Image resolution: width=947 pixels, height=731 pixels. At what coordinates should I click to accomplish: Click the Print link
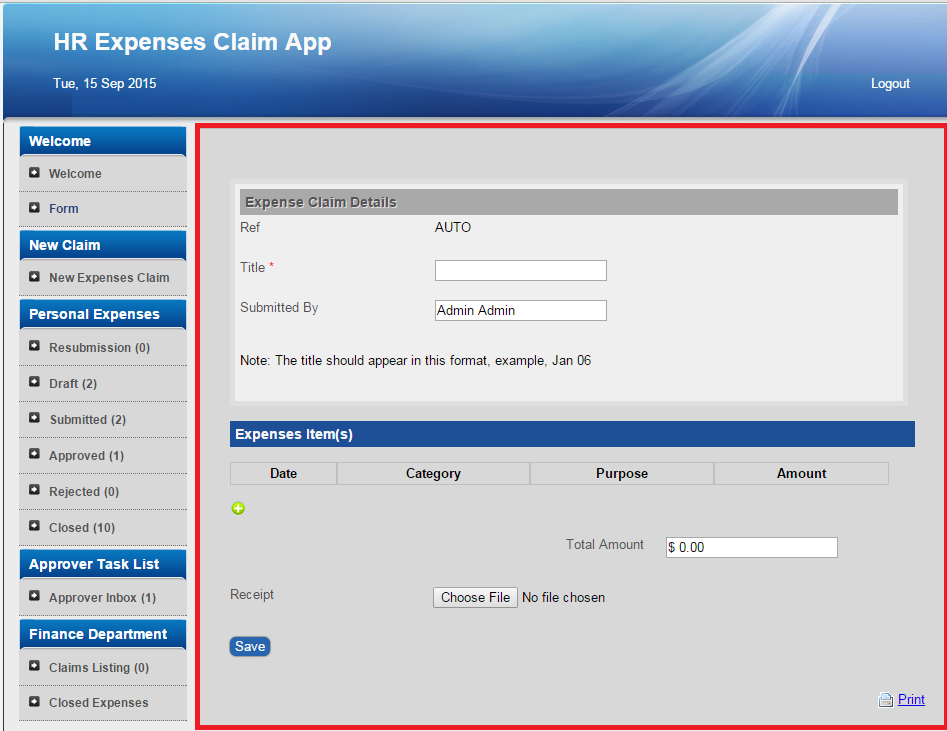tap(911, 700)
